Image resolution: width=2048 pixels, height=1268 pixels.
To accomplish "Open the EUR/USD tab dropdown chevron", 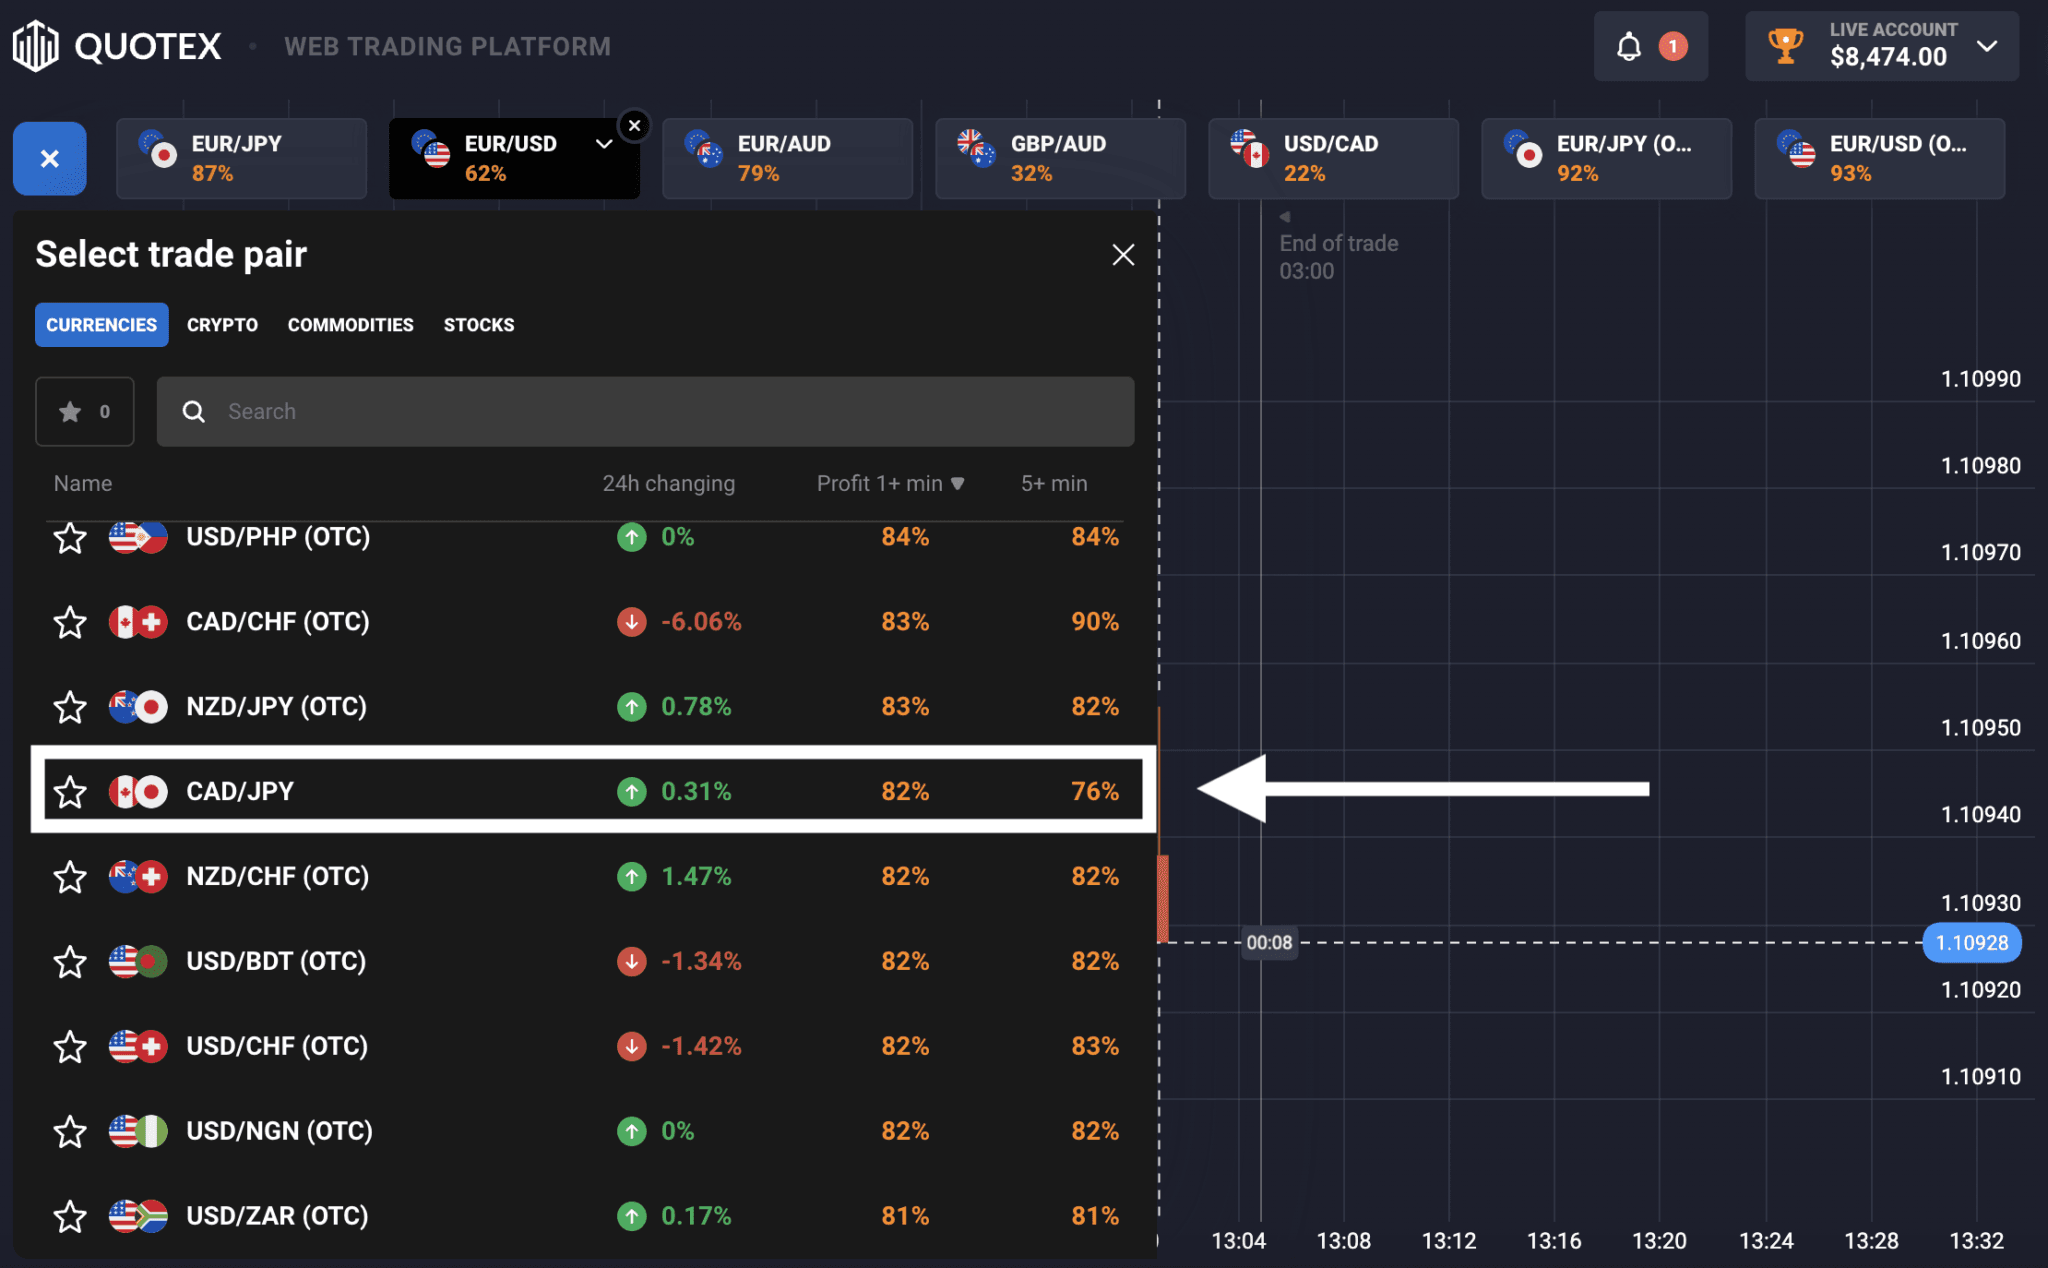I will click(x=604, y=144).
